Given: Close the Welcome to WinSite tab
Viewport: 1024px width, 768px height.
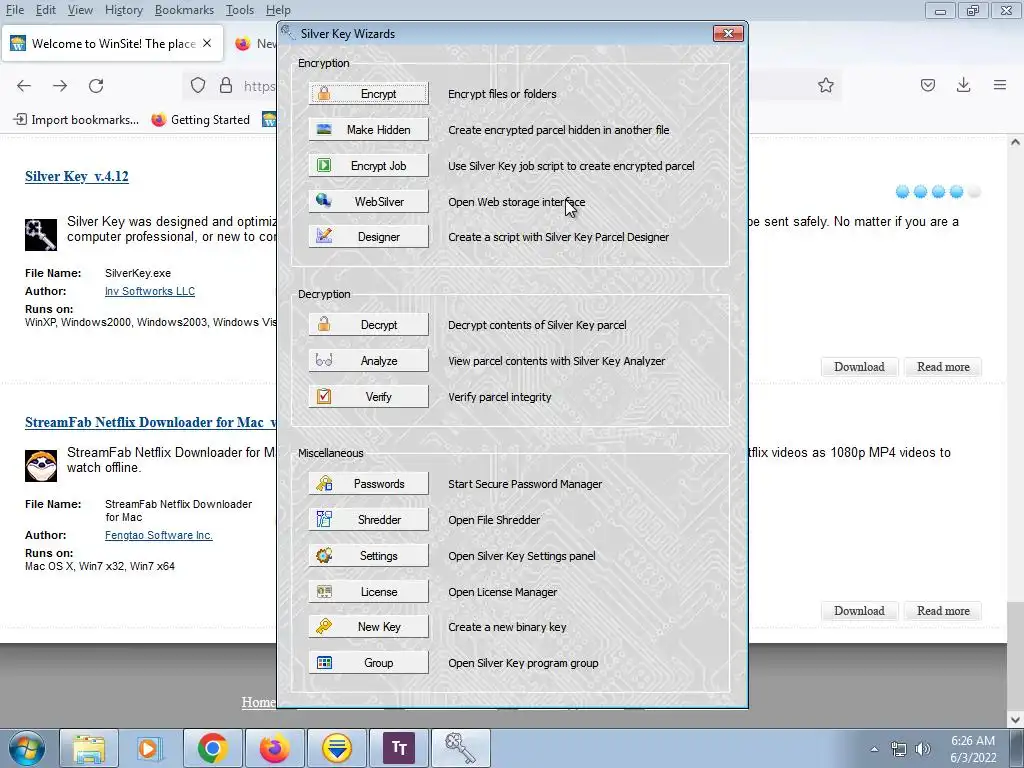Looking at the screenshot, I should click(x=207, y=43).
